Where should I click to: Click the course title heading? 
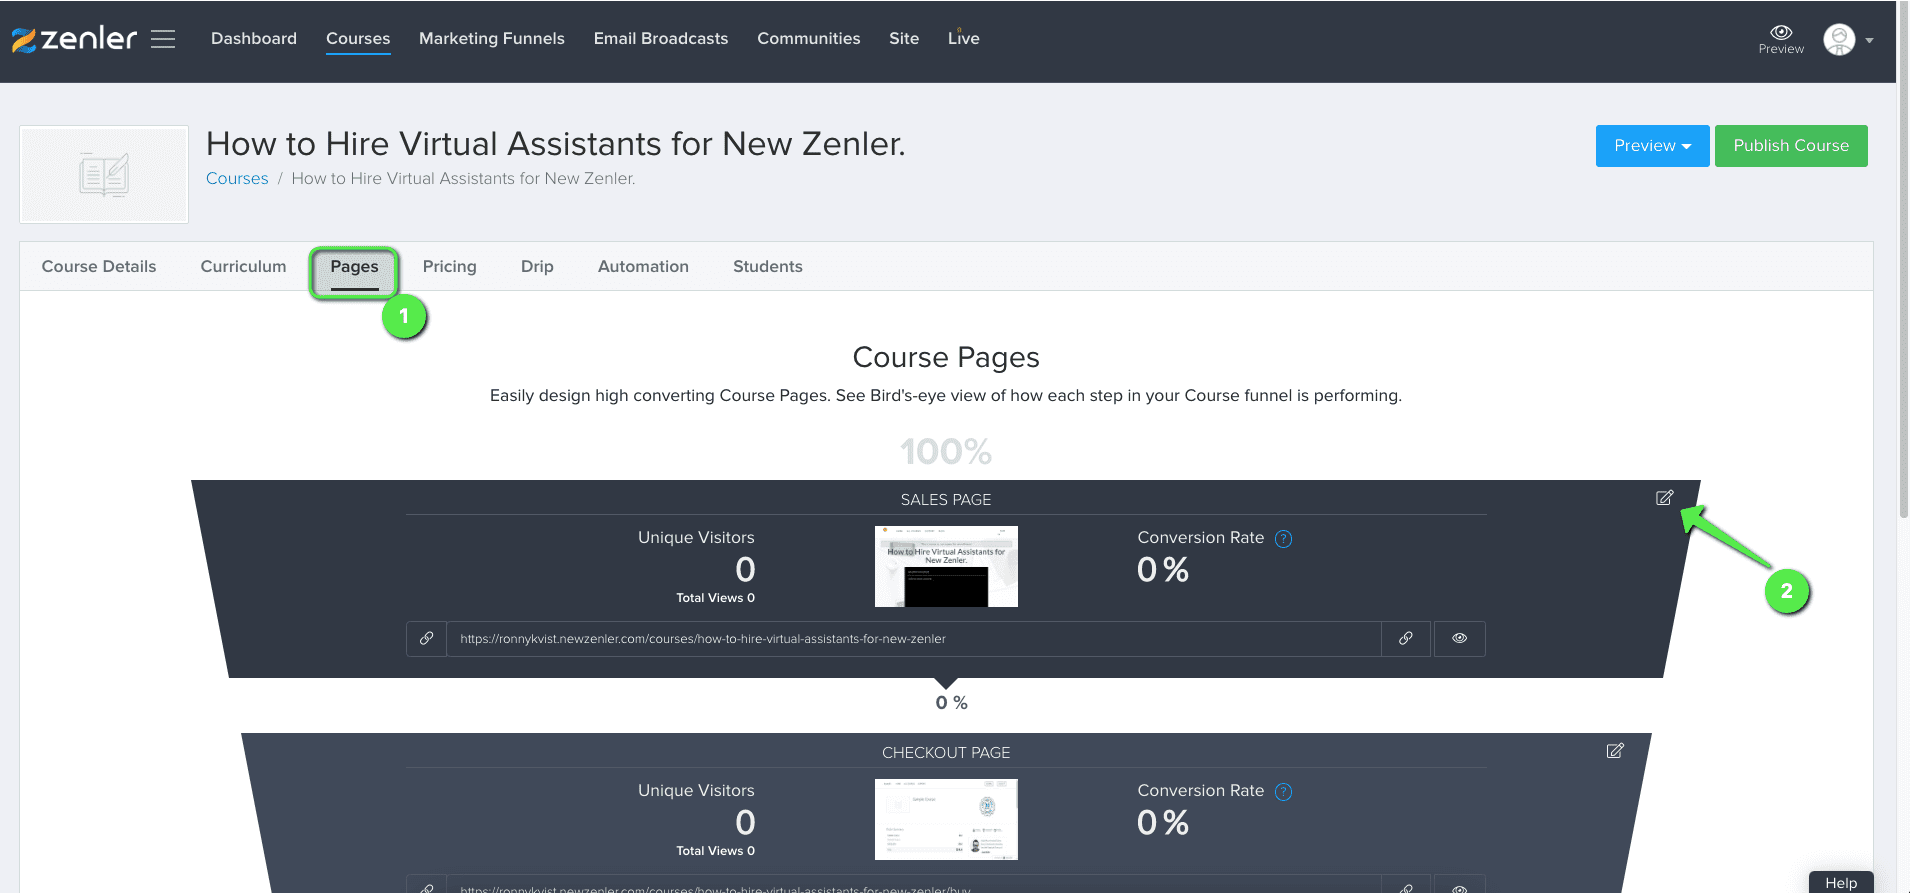point(556,144)
